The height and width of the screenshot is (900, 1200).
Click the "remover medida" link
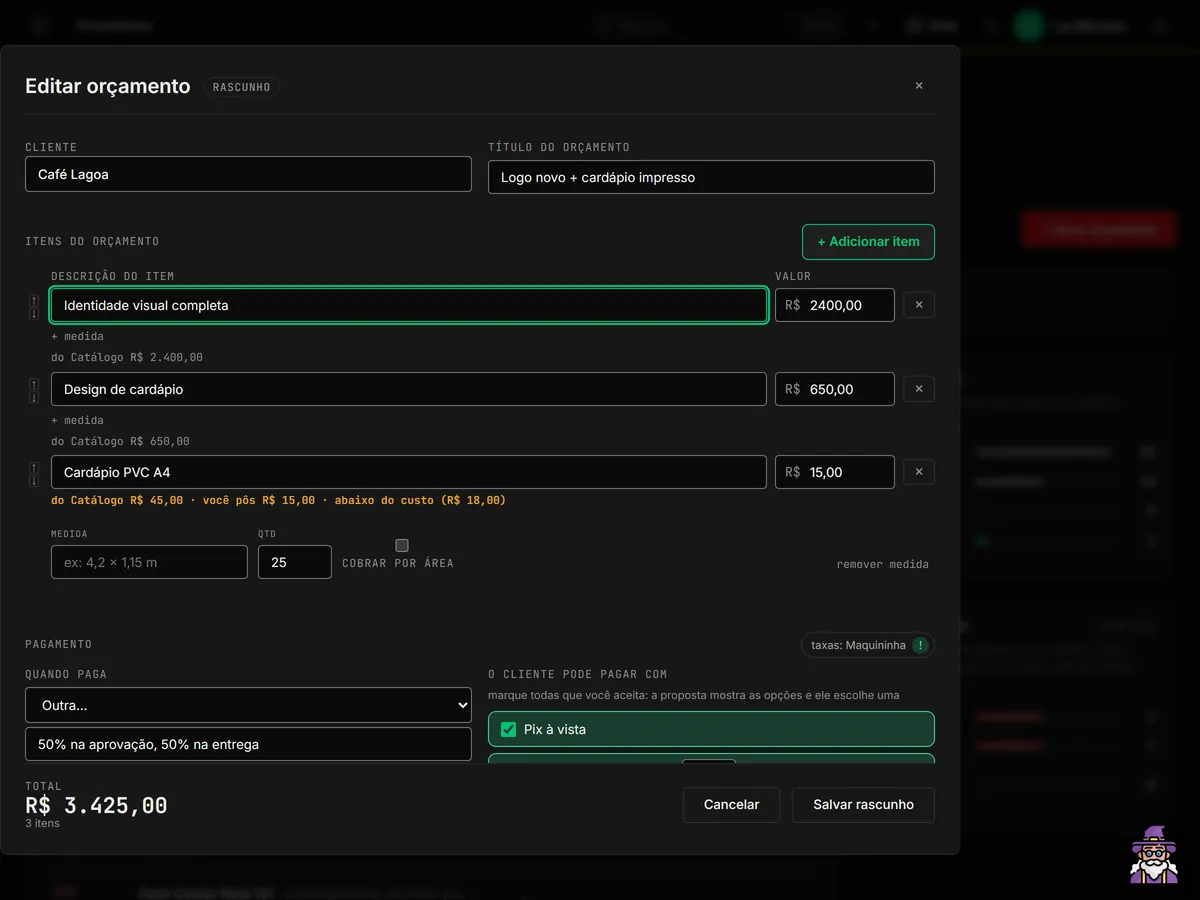(883, 565)
